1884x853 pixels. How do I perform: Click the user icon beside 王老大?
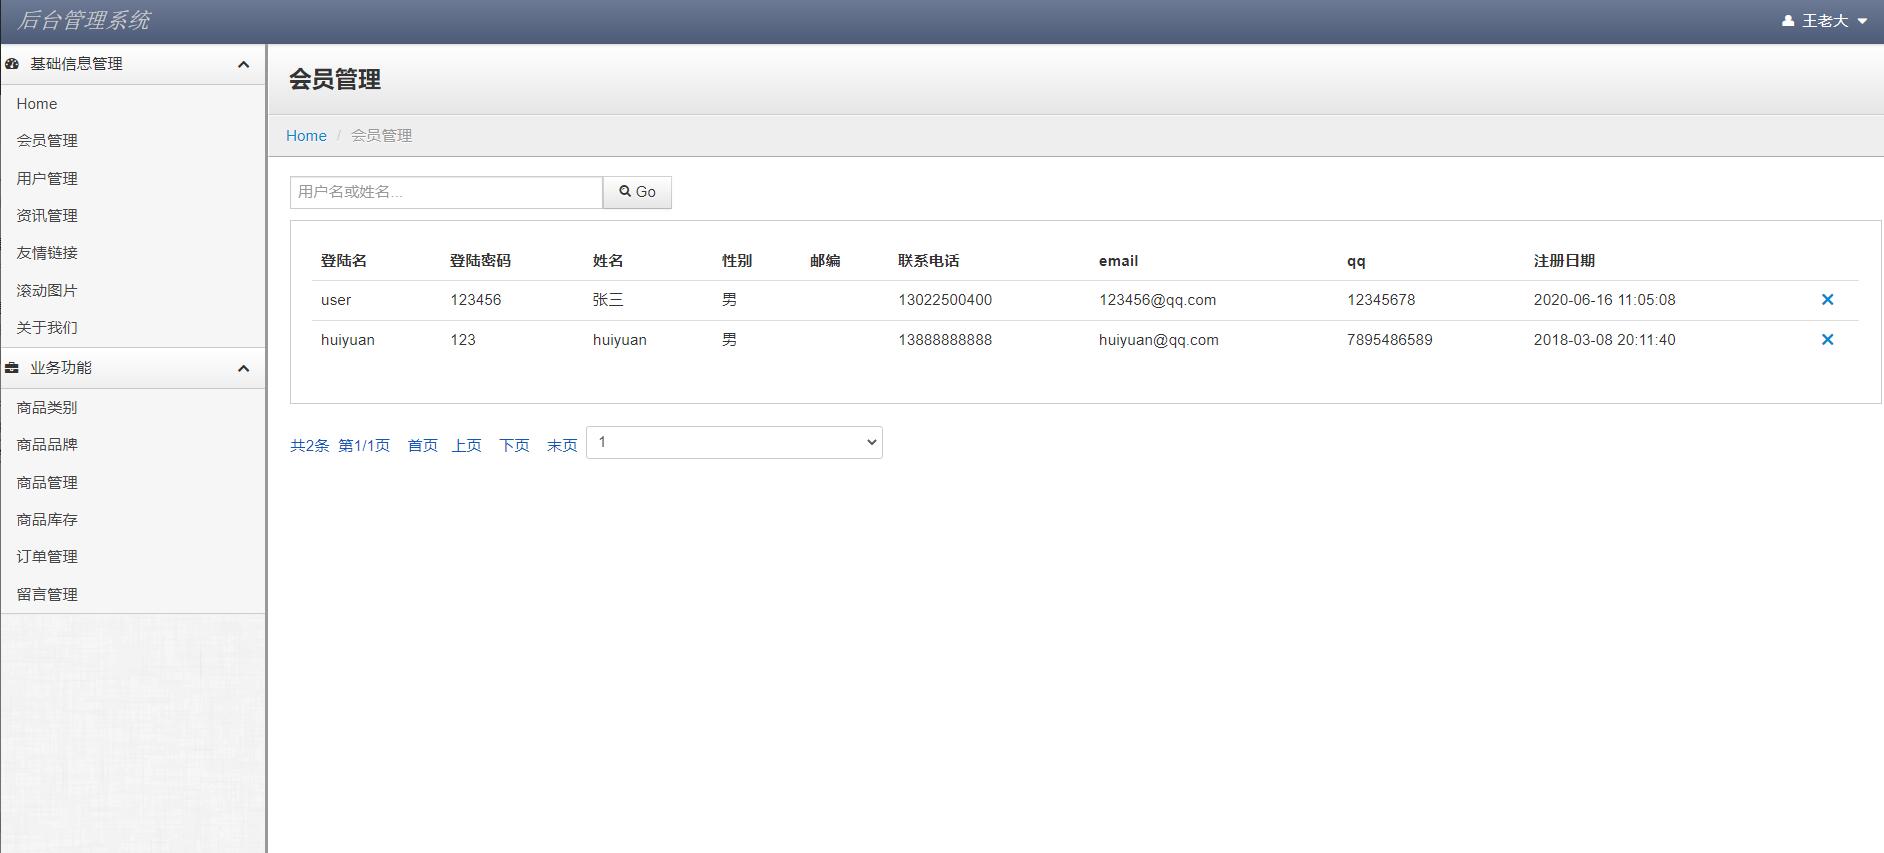click(1788, 21)
